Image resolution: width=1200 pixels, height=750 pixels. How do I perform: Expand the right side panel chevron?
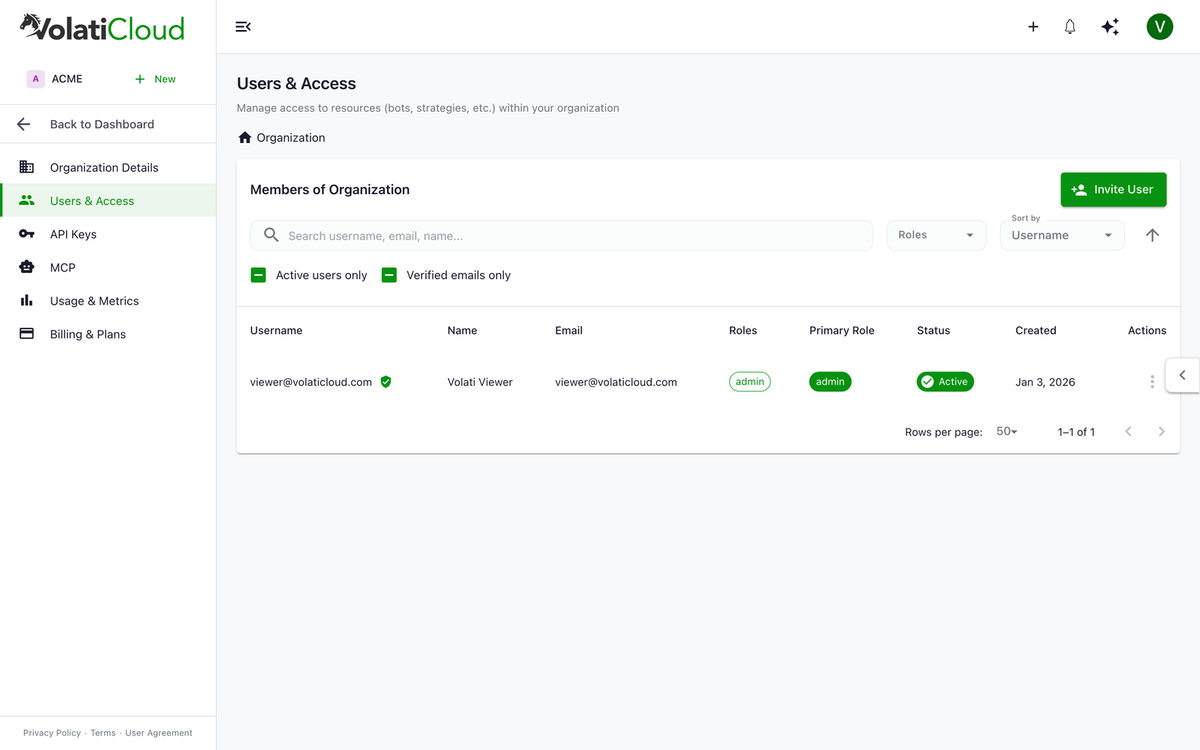(1182, 375)
